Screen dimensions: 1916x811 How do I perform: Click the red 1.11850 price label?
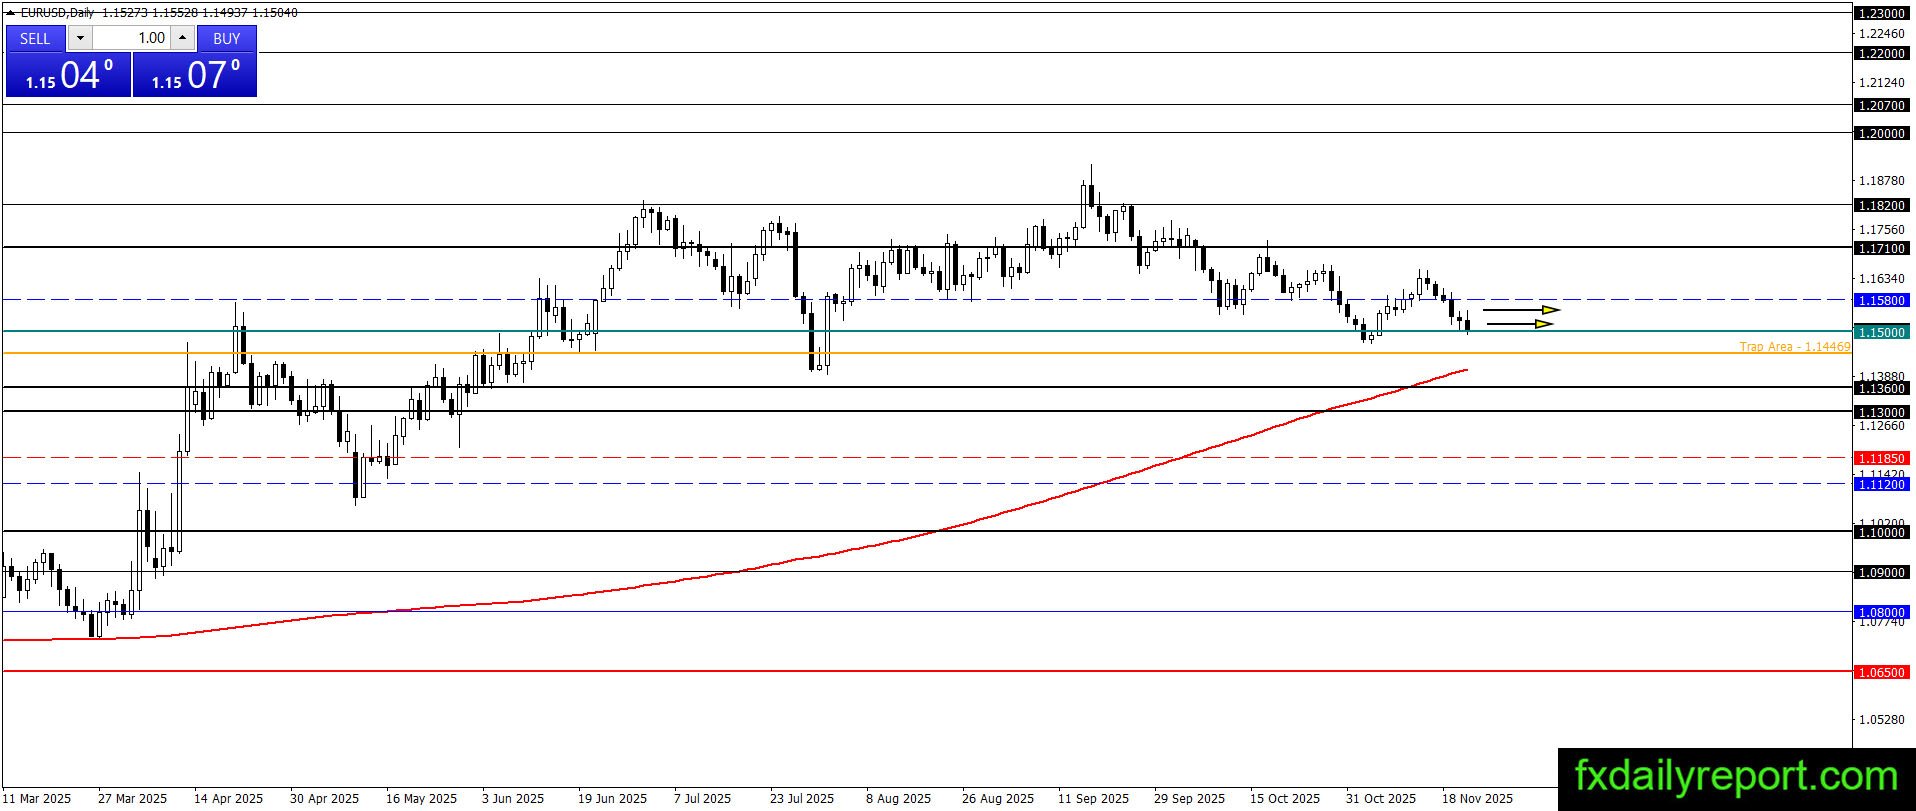pyautogui.click(x=1881, y=458)
